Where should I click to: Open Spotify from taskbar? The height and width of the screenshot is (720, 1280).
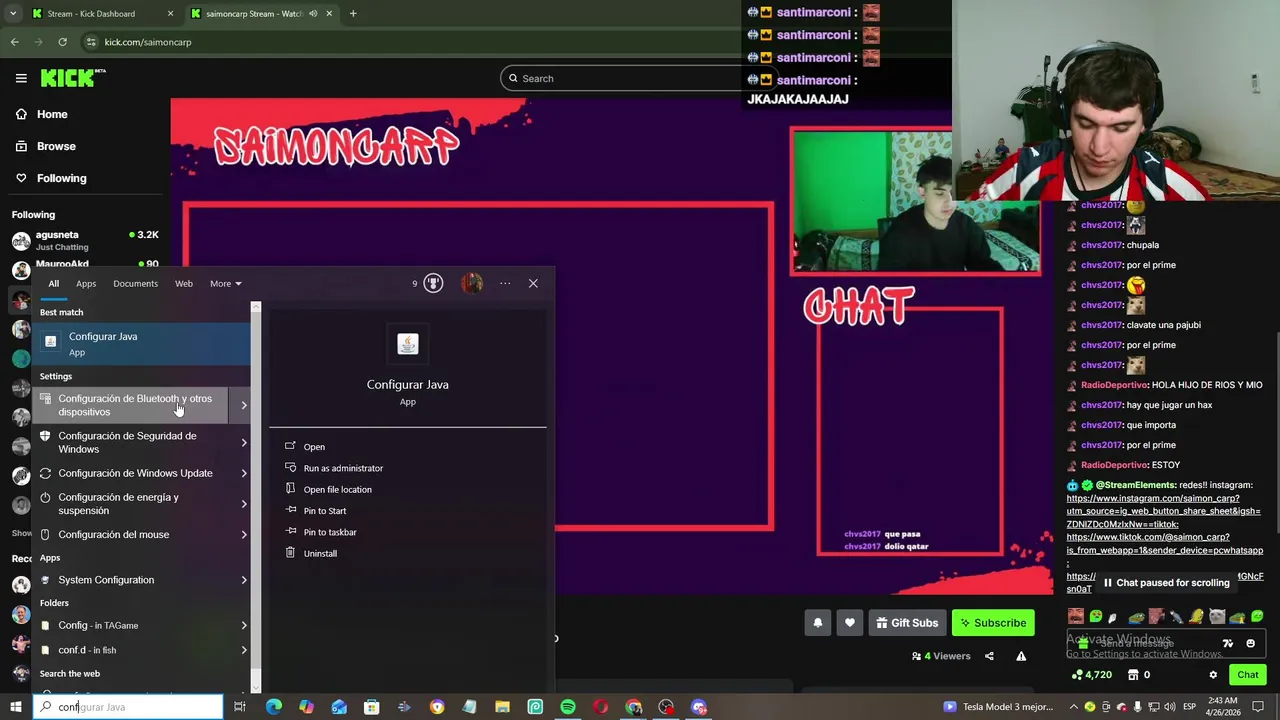click(x=568, y=707)
